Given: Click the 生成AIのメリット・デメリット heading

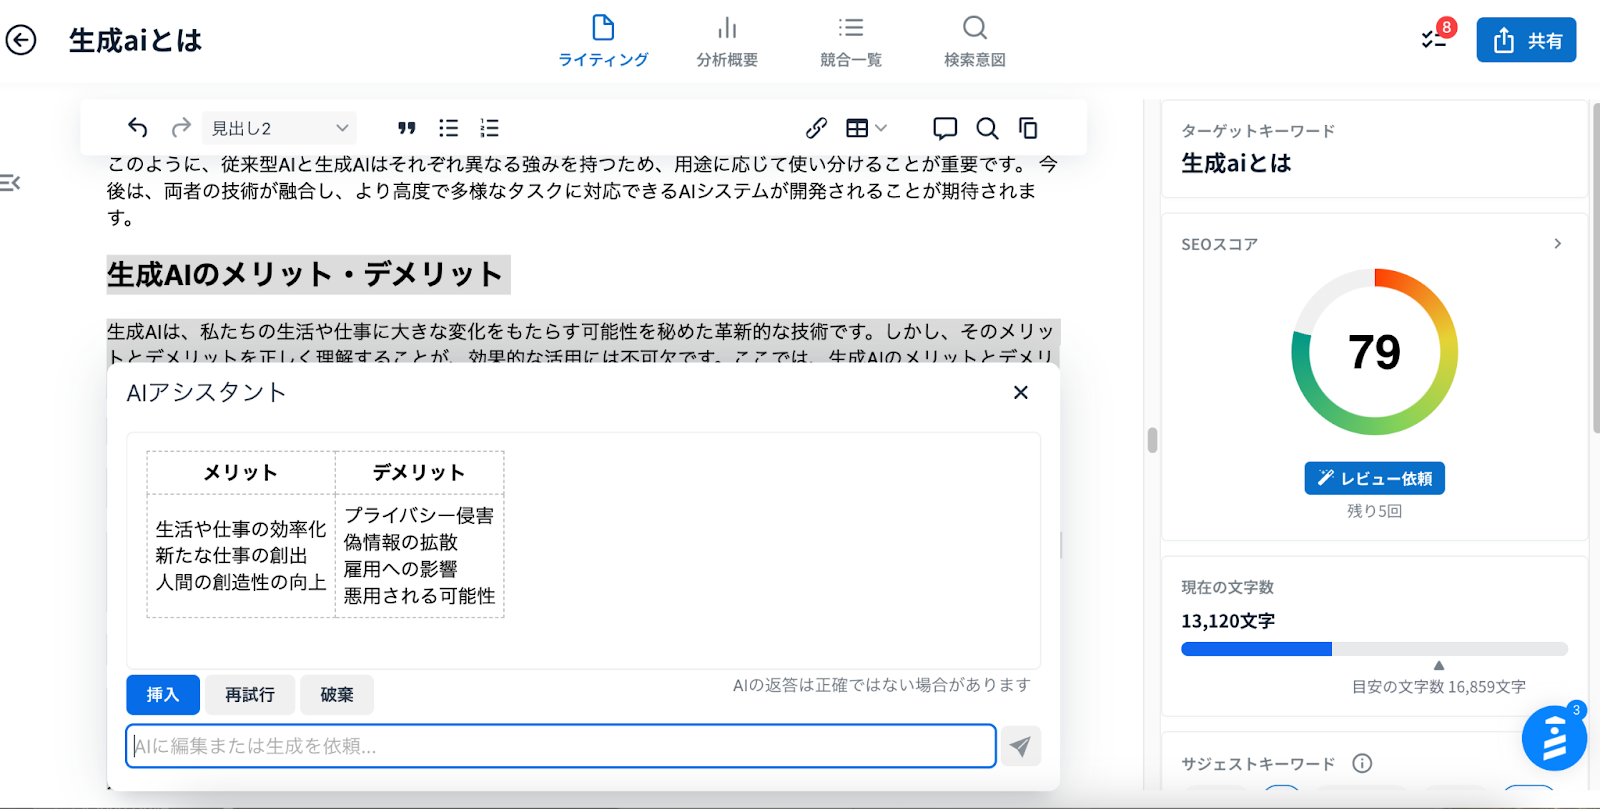Looking at the screenshot, I should click(305, 274).
